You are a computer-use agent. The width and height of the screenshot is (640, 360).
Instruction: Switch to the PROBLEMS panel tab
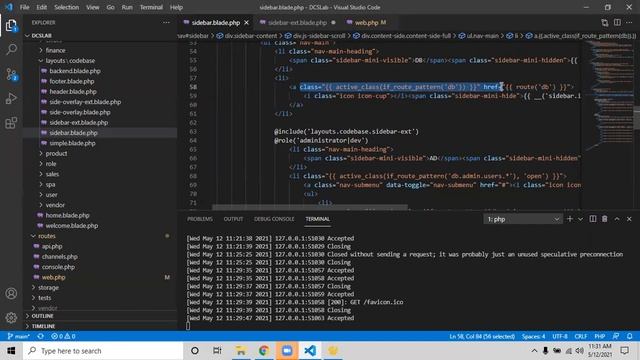tap(200, 219)
